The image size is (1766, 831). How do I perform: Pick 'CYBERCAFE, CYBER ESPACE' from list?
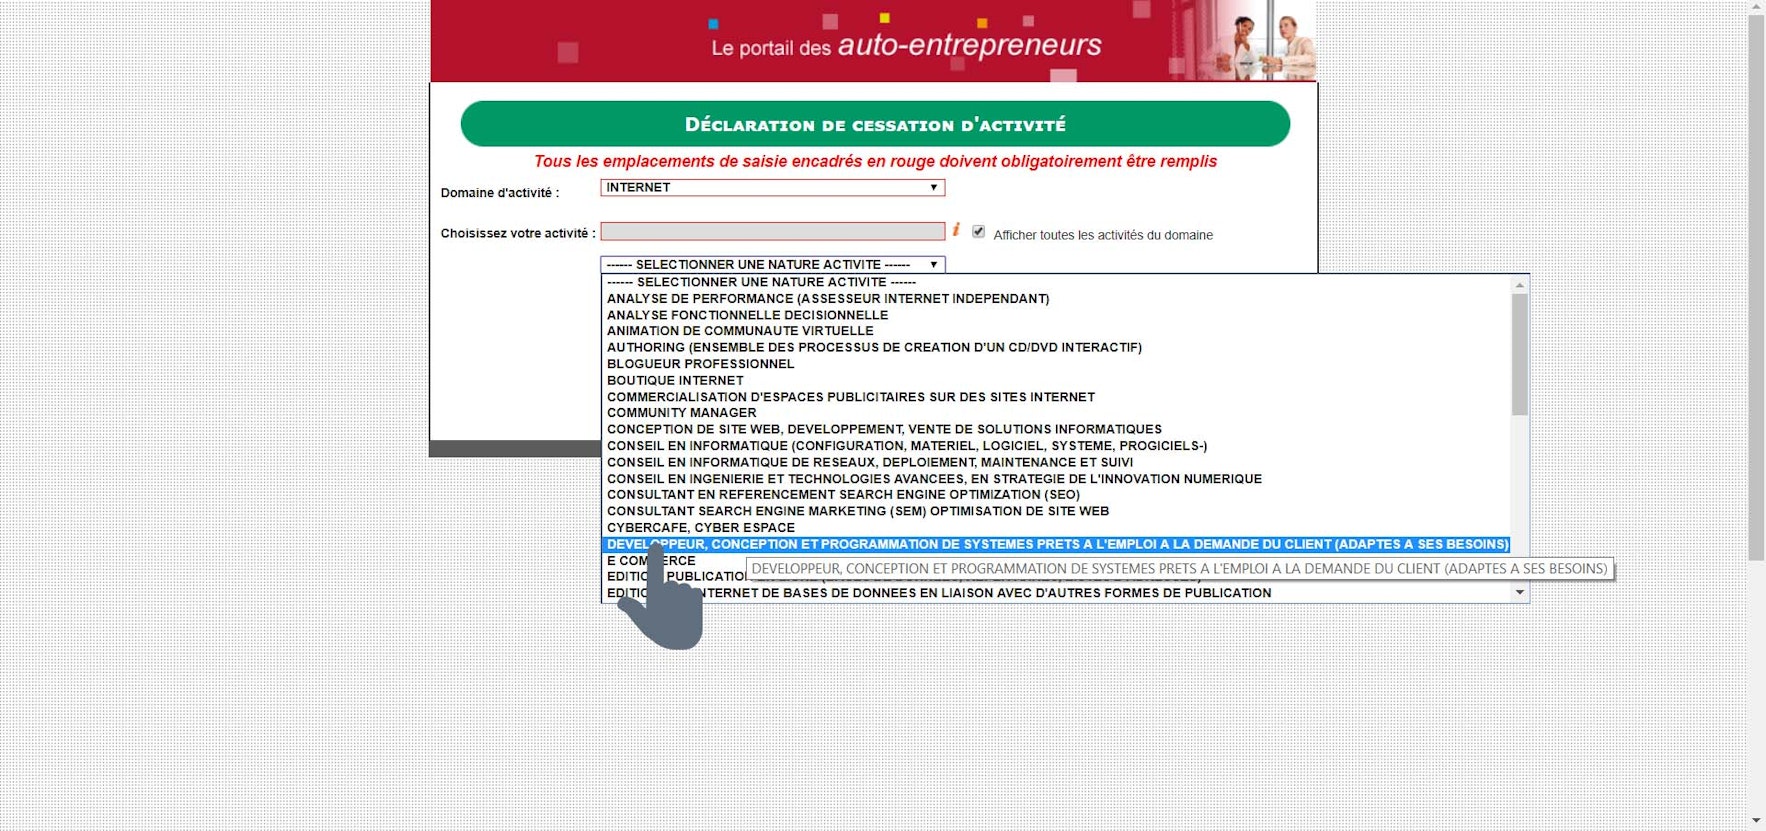tap(1056, 528)
